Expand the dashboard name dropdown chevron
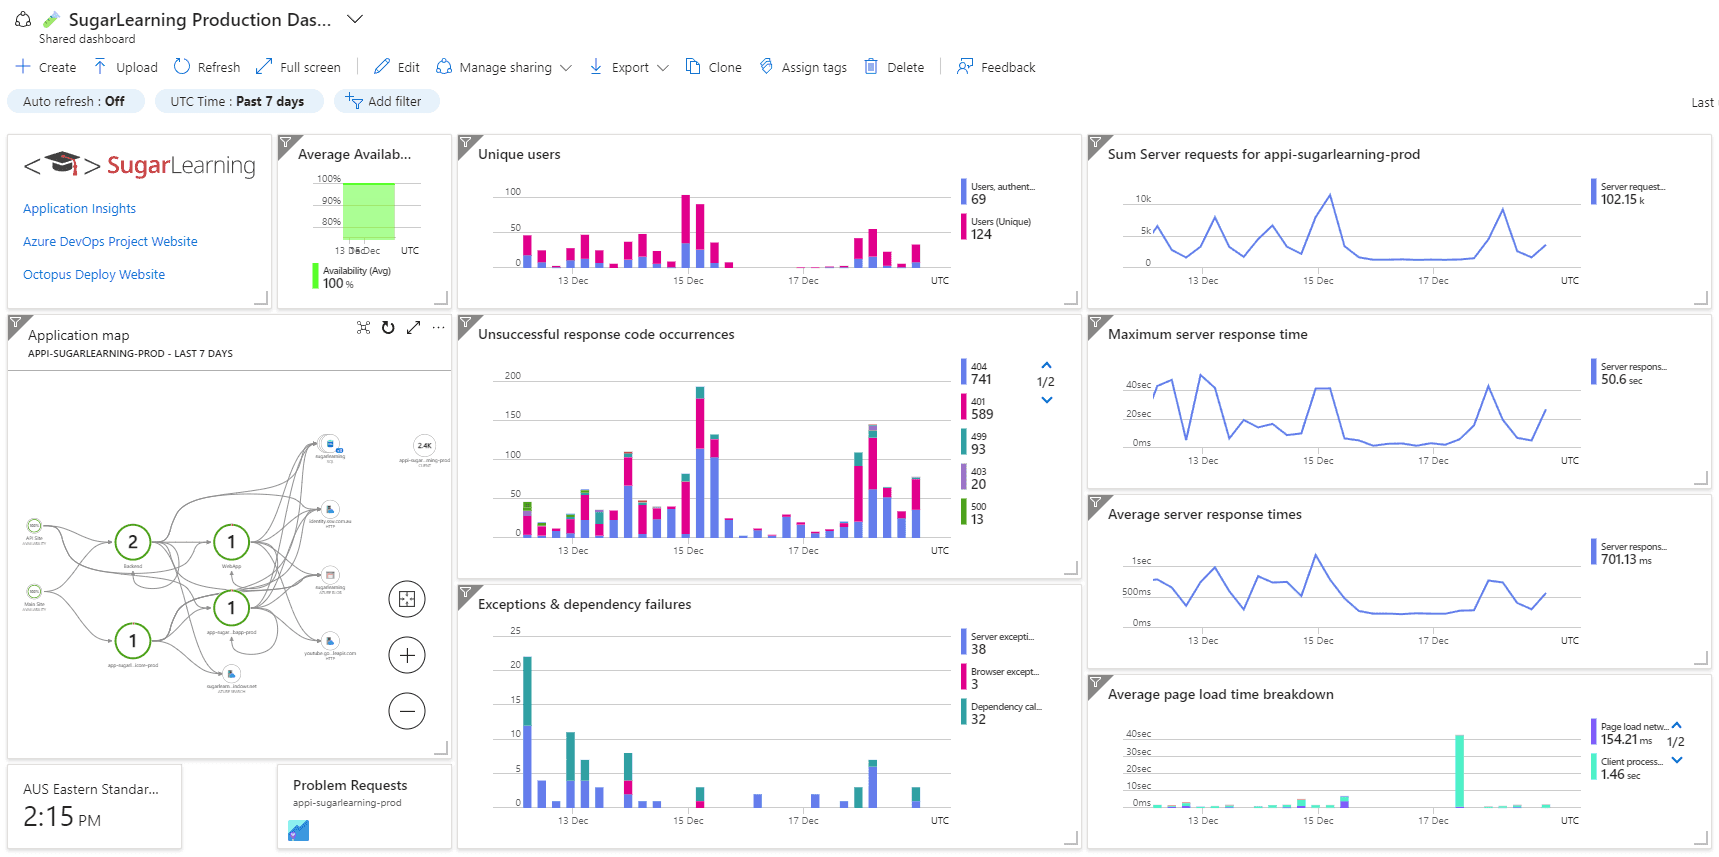1719x857 pixels. [354, 19]
